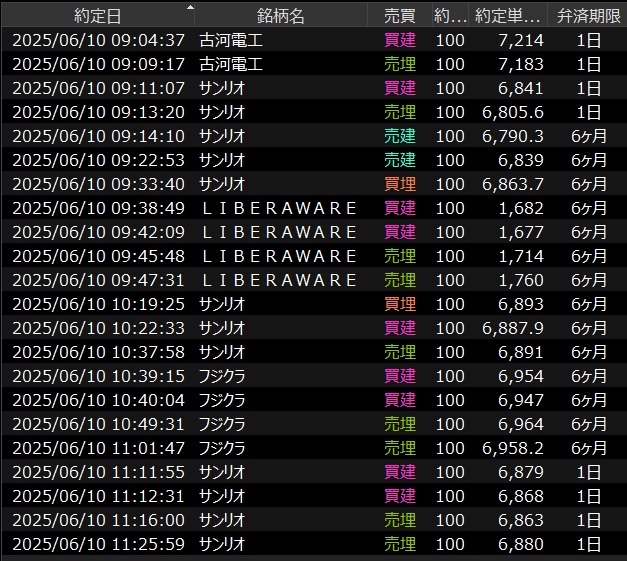Viewport: 627px width, 561px height.
Task: Click price 1,760 cell
Action: point(521,280)
